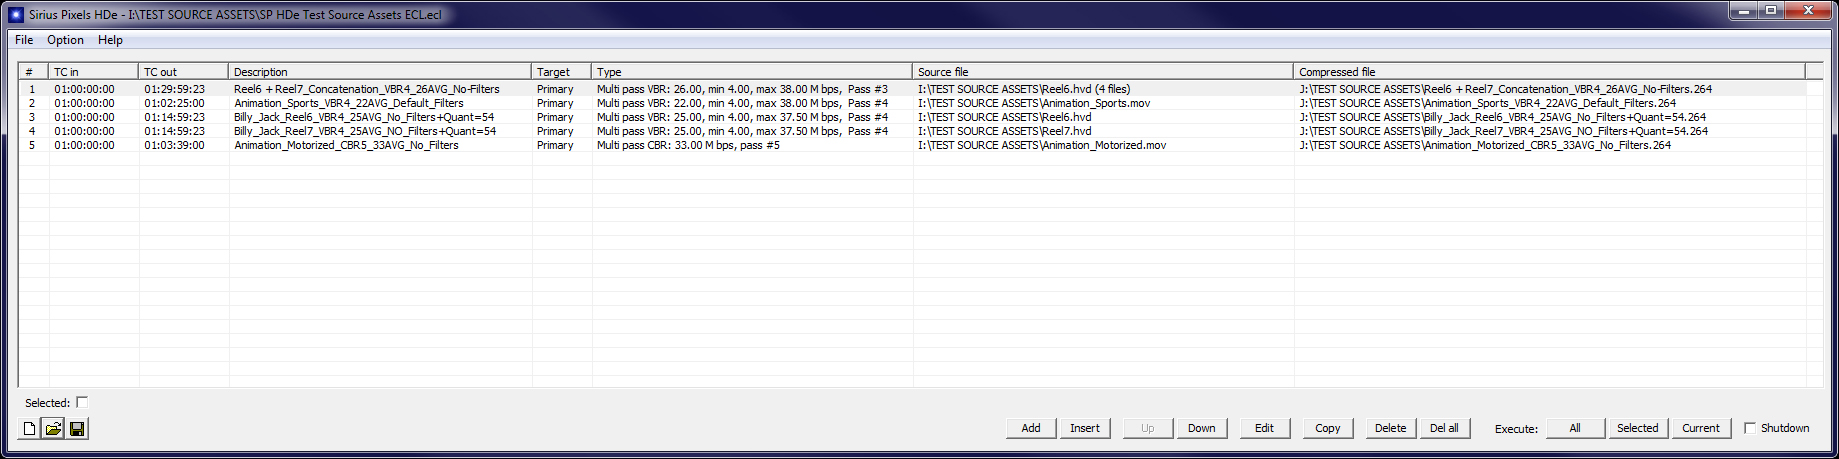Click the Copy button
The width and height of the screenshot is (1839, 459).
point(1328,428)
